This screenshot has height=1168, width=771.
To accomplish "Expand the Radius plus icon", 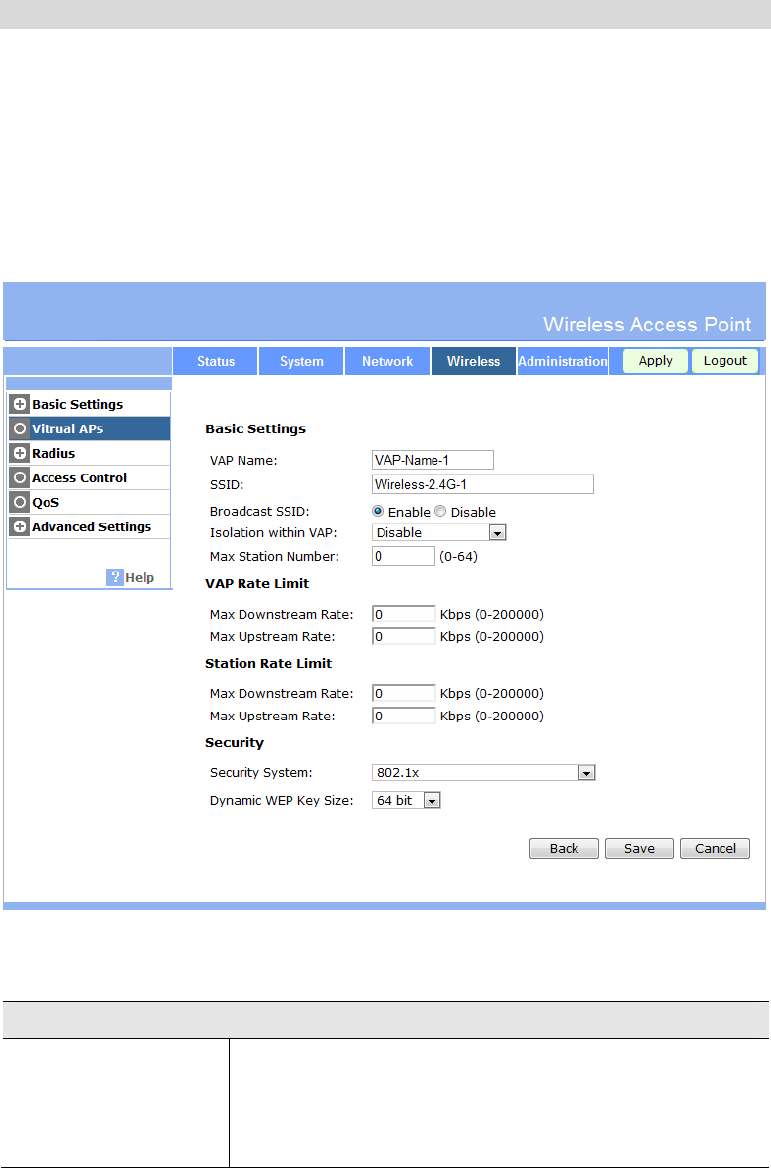I will pyautogui.click(x=20, y=454).
